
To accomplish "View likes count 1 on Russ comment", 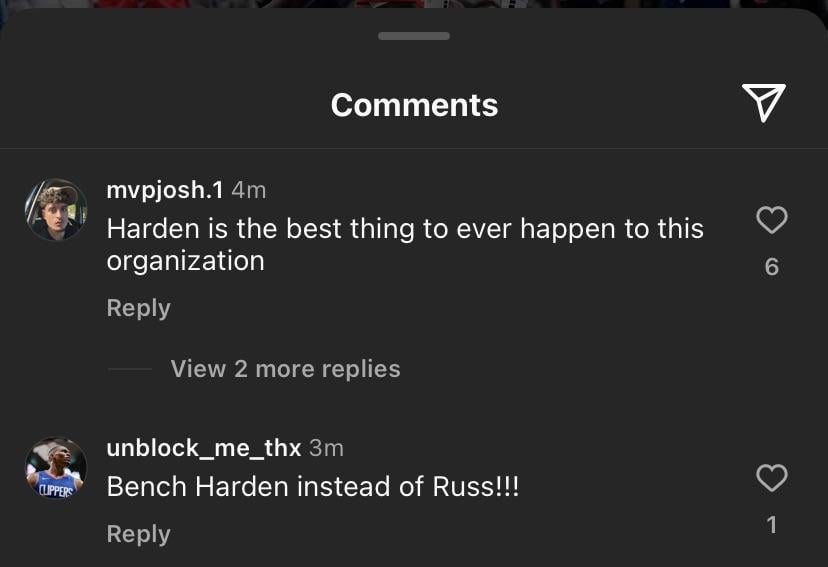I will pyautogui.click(x=771, y=525).
